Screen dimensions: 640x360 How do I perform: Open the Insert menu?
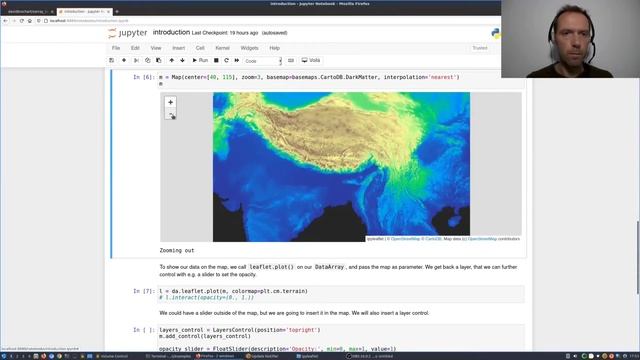178,48
